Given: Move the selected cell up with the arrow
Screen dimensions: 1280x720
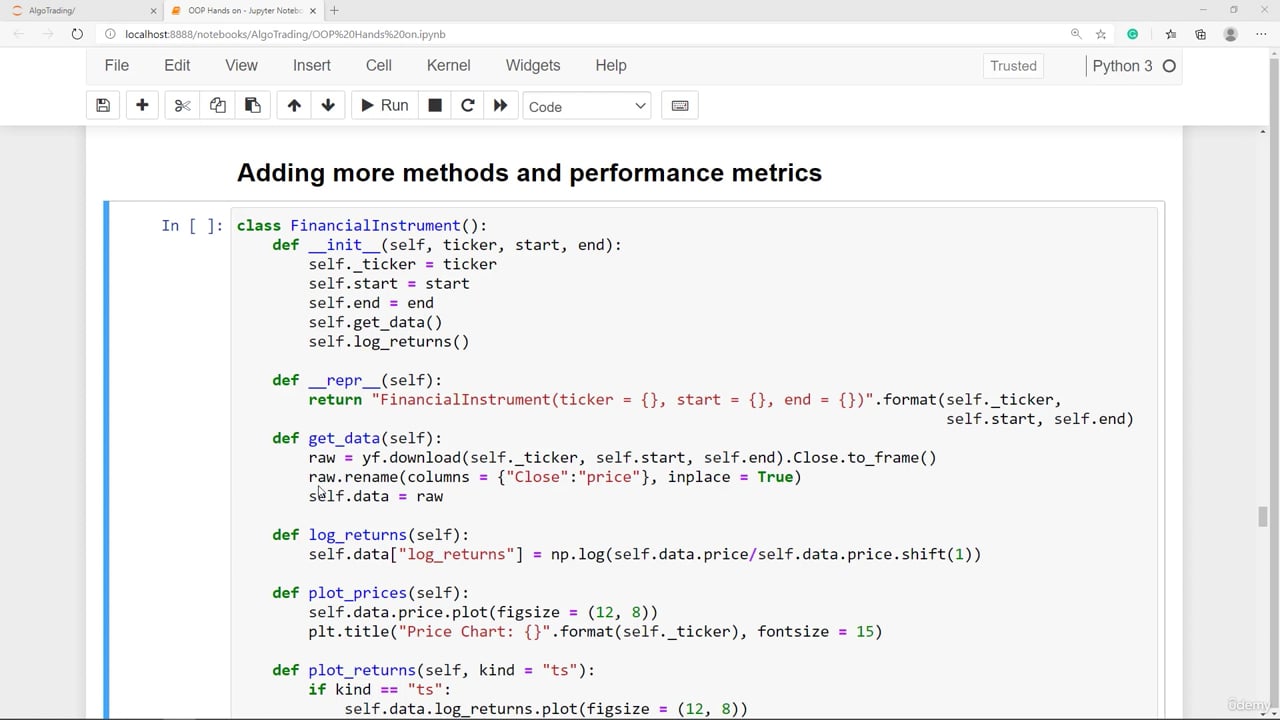Looking at the screenshot, I should [294, 105].
